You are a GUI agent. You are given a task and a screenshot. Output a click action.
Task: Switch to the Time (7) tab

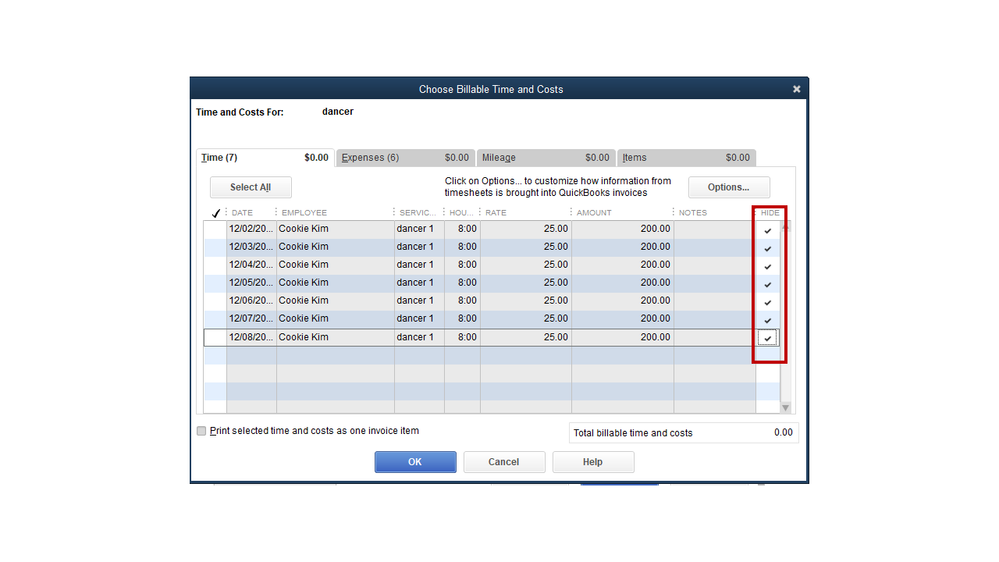[x=265, y=157]
